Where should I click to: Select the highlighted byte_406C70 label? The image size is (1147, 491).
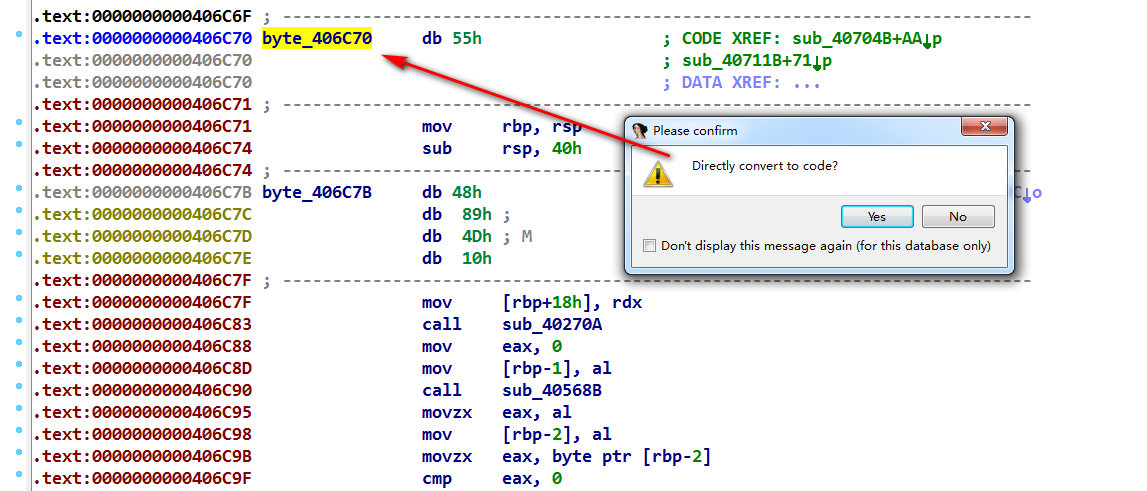click(317, 38)
